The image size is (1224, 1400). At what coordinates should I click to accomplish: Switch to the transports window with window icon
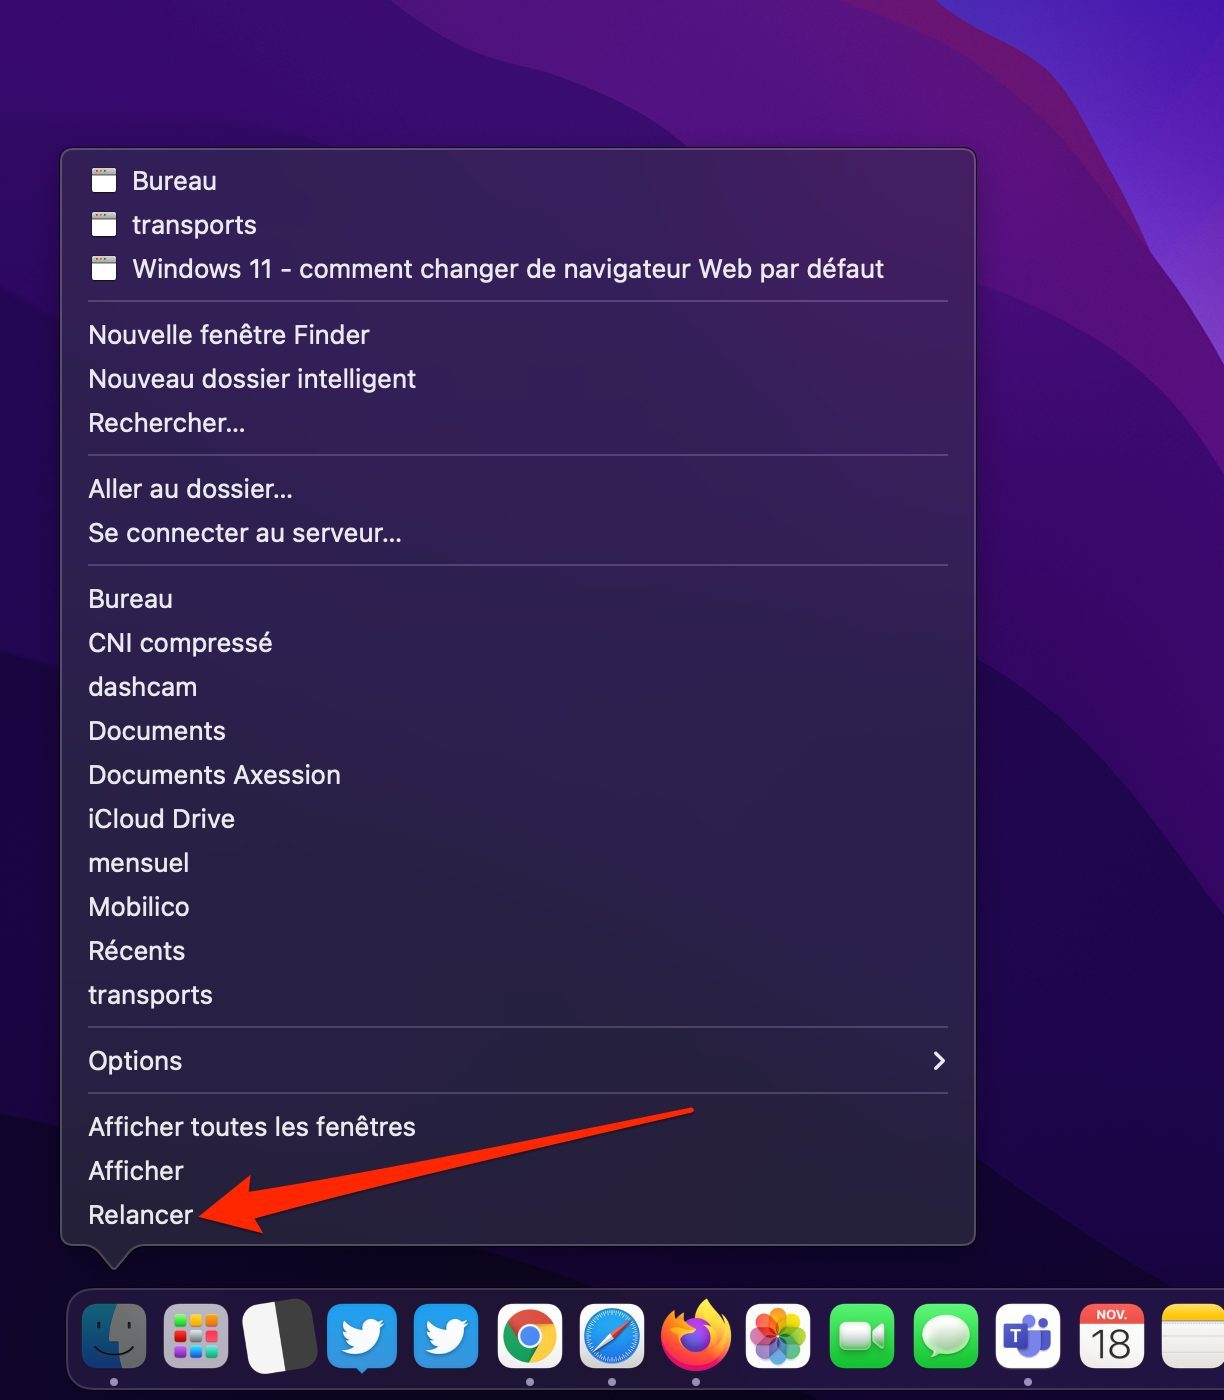(518, 225)
